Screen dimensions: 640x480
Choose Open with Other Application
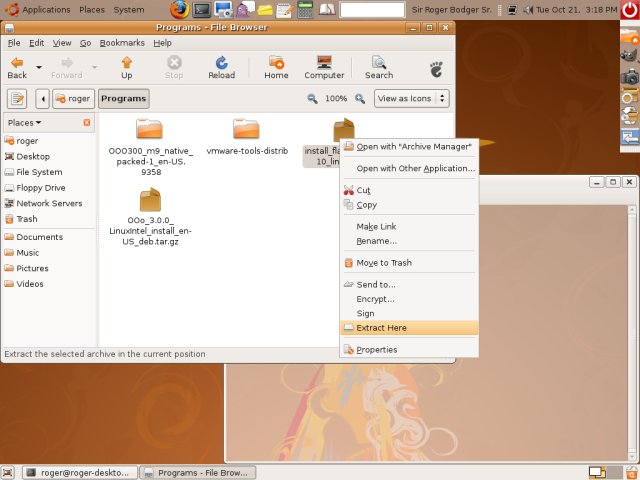click(409, 169)
